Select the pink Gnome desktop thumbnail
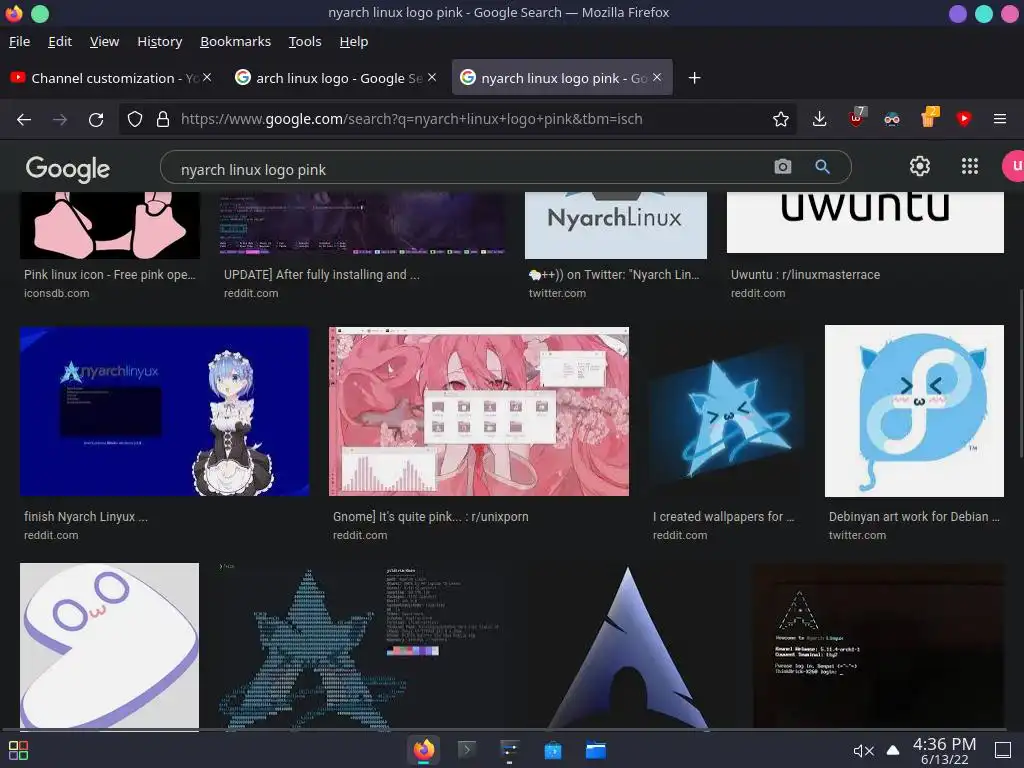The height and width of the screenshot is (768, 1024). pos(479,411)
